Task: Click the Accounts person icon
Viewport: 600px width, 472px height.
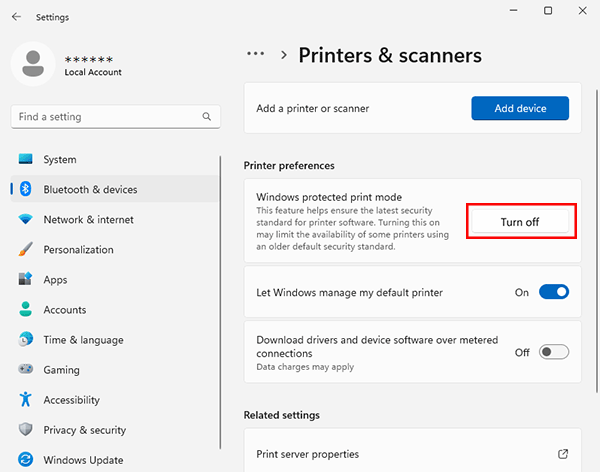Action: click(26, 310)
